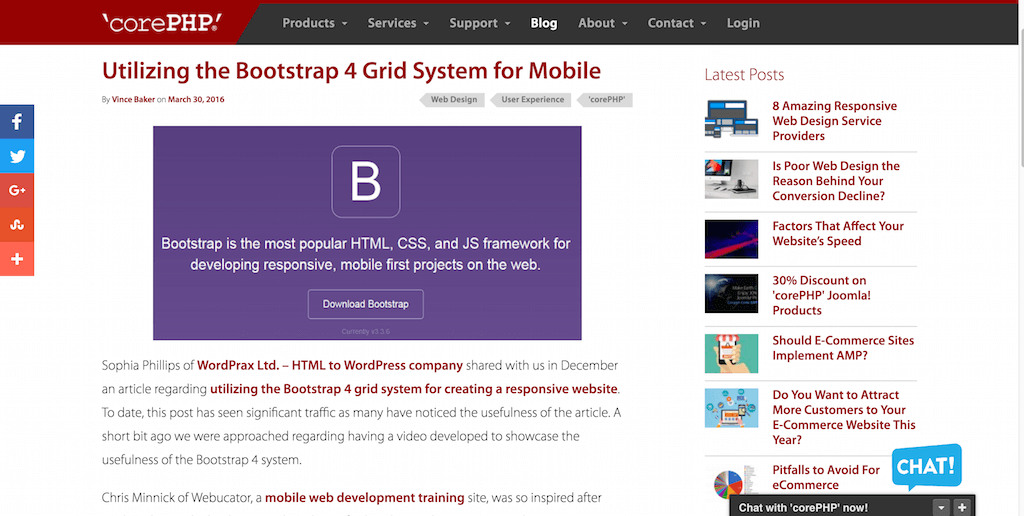
Task: Open the Products dropdown menu
Action: (x=315, y=23)
